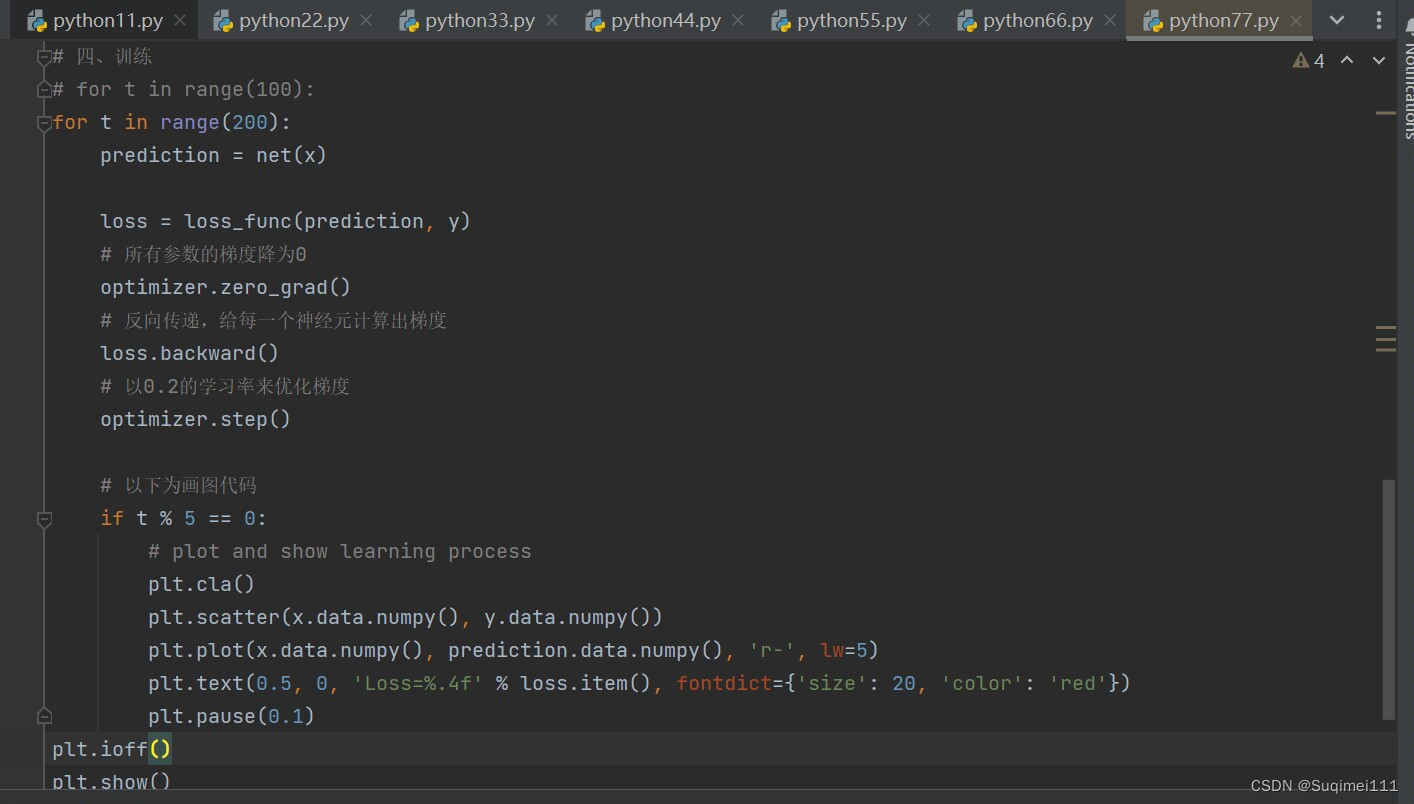Click on 'plt.show()' code line
This screenshot has width=1414, height=804.
(112, 782)
